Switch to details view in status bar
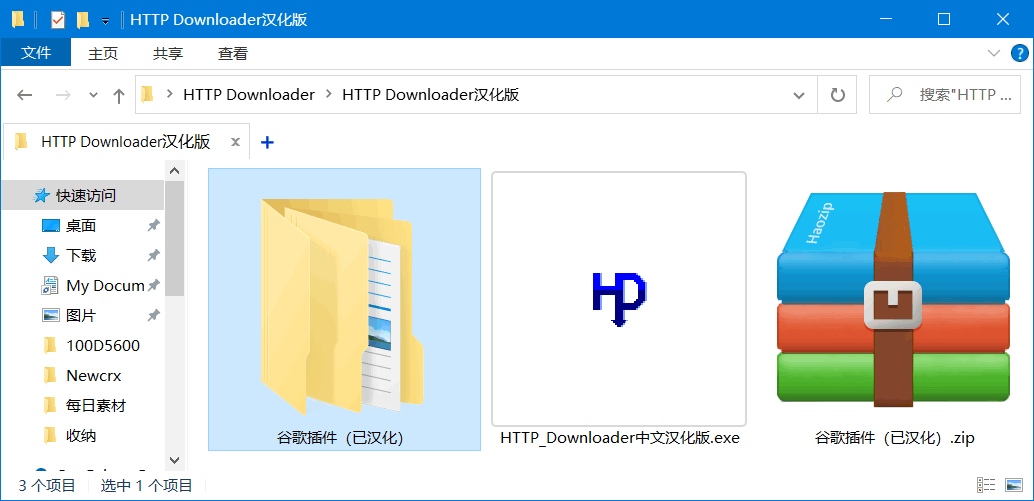The width and height of the screenshot is (1034, 501). click(x=985, y=485)
